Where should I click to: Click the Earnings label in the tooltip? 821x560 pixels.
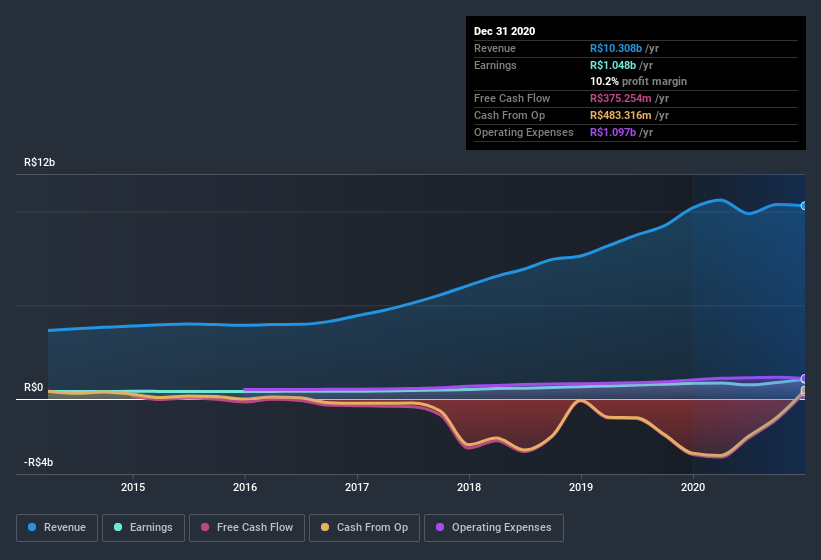coord(495,65)
